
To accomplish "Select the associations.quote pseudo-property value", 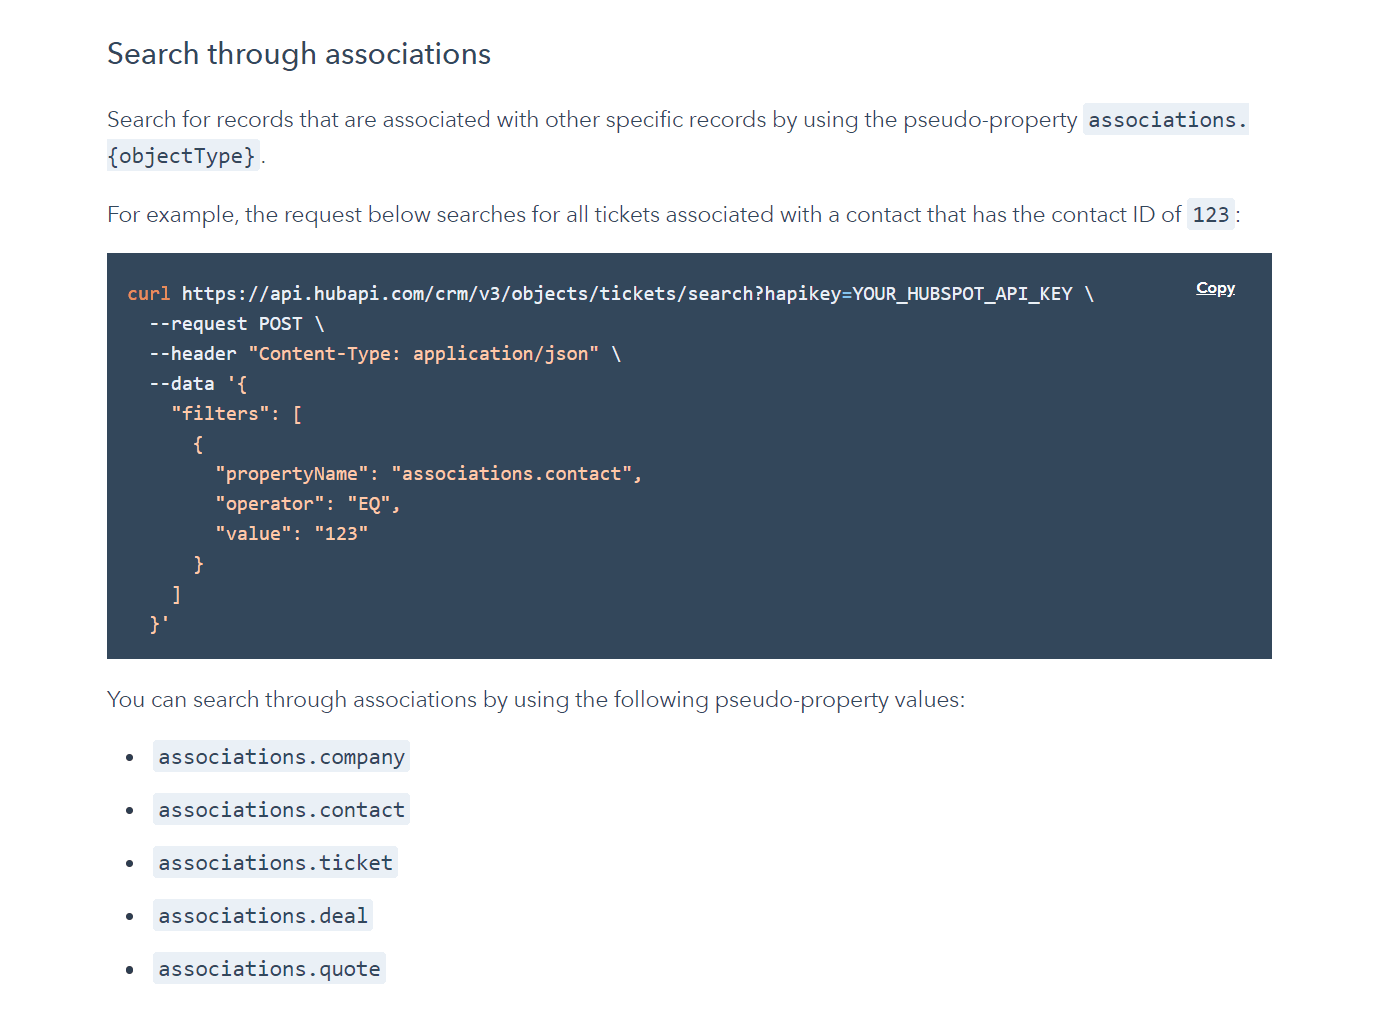I will click(x=269, y=968).
